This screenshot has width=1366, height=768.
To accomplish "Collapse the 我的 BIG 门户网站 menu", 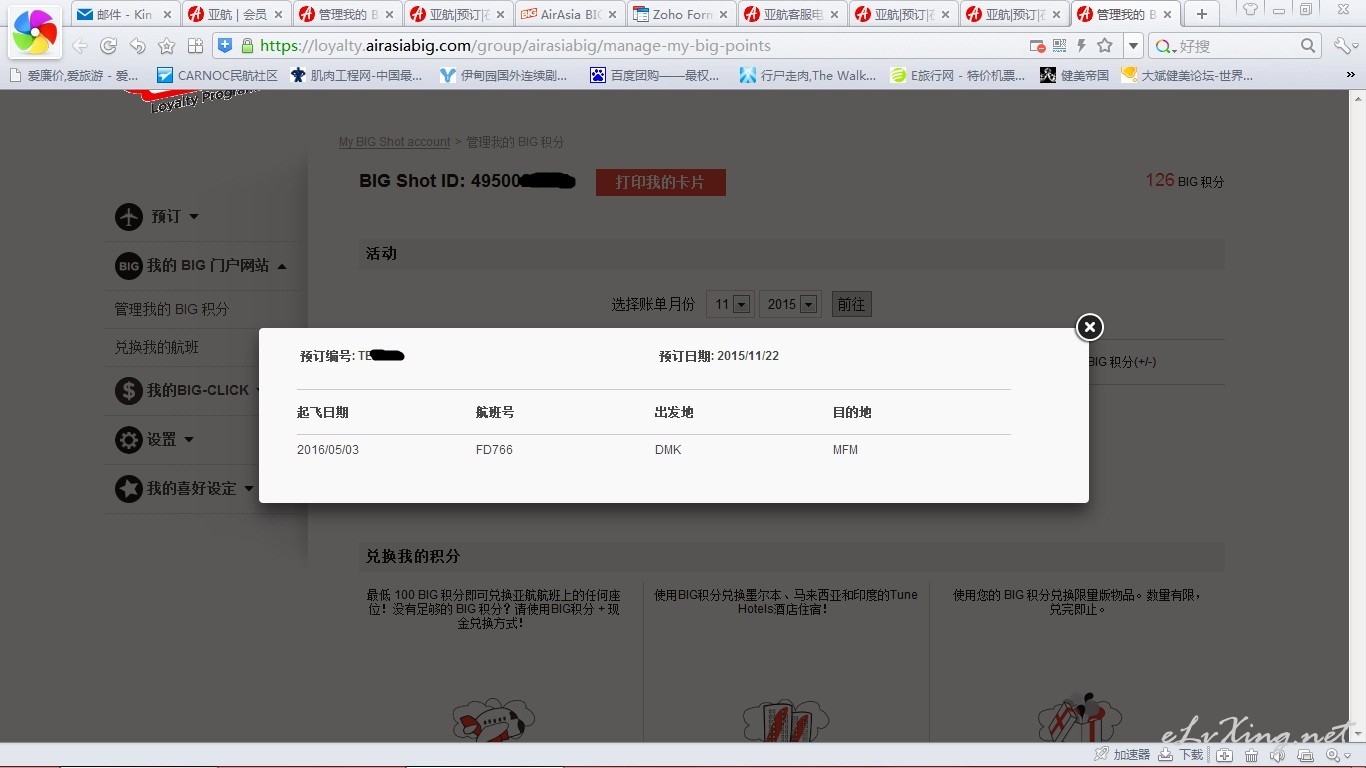I will tap(201, 265).
